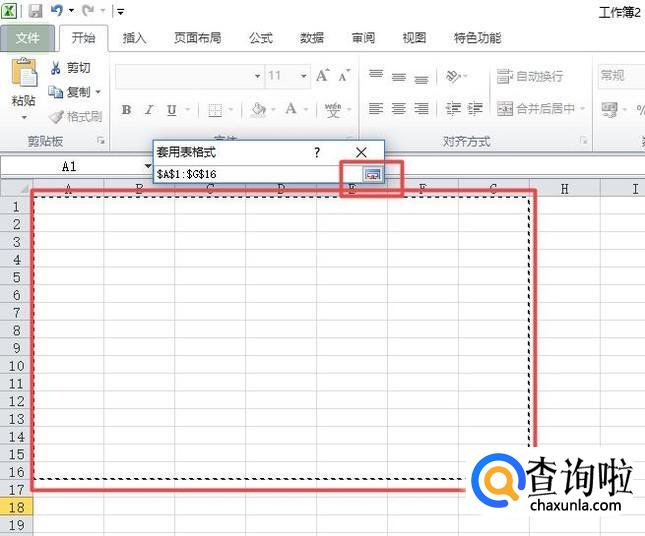Open the 公式 (Formulas) tab
The image size is (645, 536).
point(261,38)
